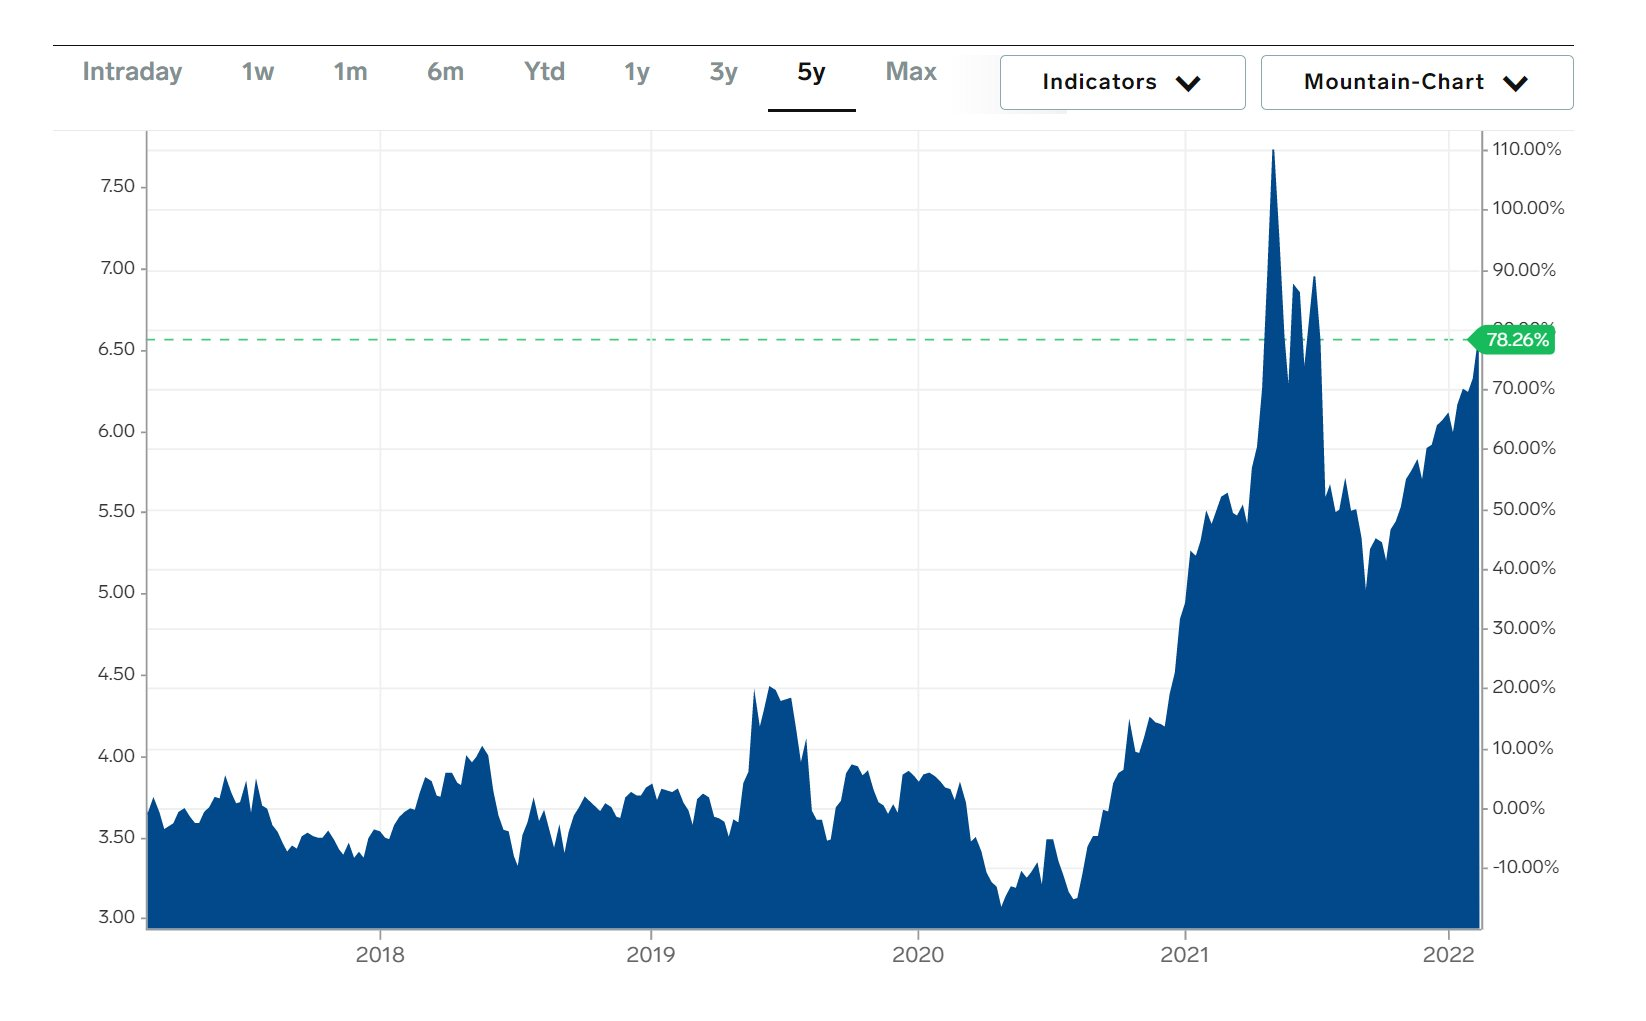Click the highest peak of the chart
The height and width of the screenshot is (1021, 1646).
(x=1272, y=152)
